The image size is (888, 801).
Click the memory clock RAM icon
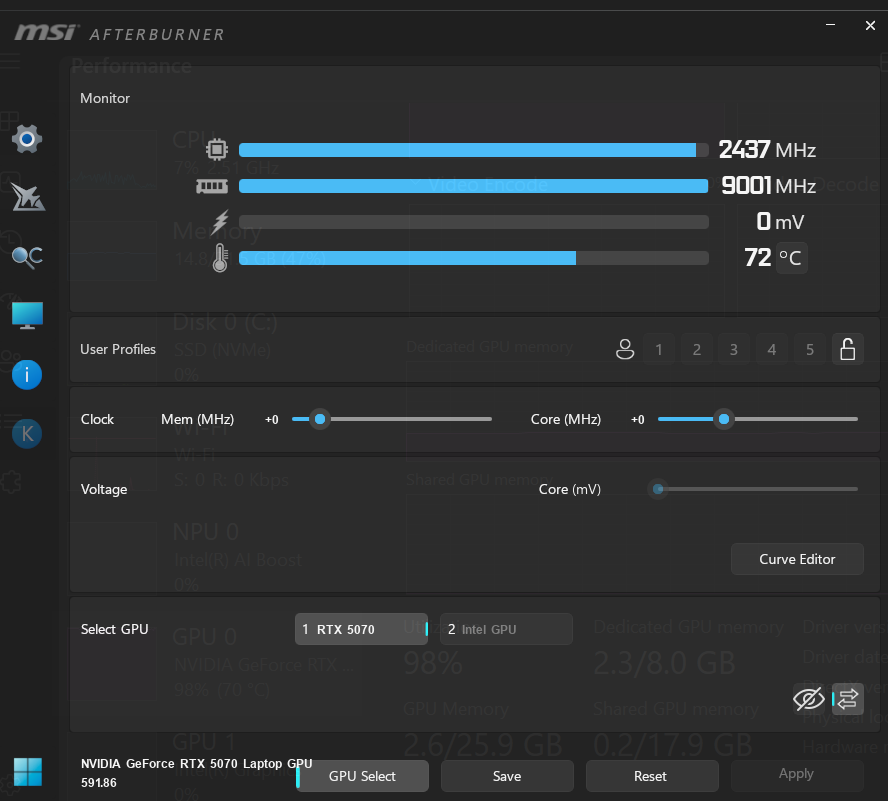click(212, 186)
